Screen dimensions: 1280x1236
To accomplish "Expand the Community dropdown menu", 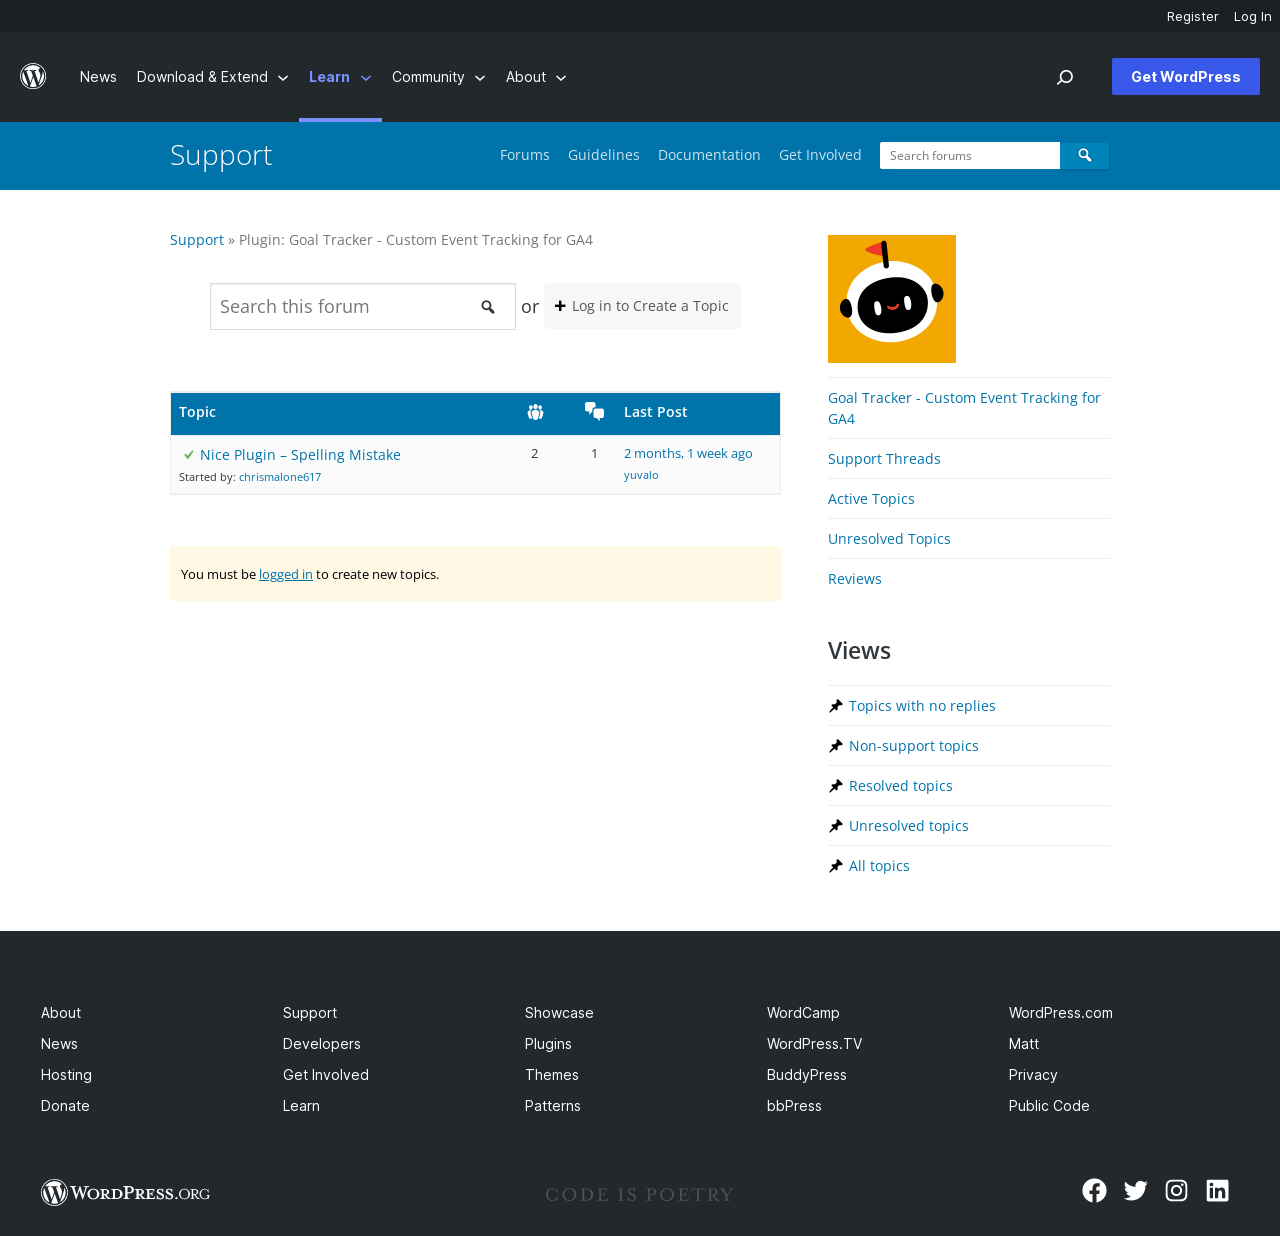I will 438,77.
